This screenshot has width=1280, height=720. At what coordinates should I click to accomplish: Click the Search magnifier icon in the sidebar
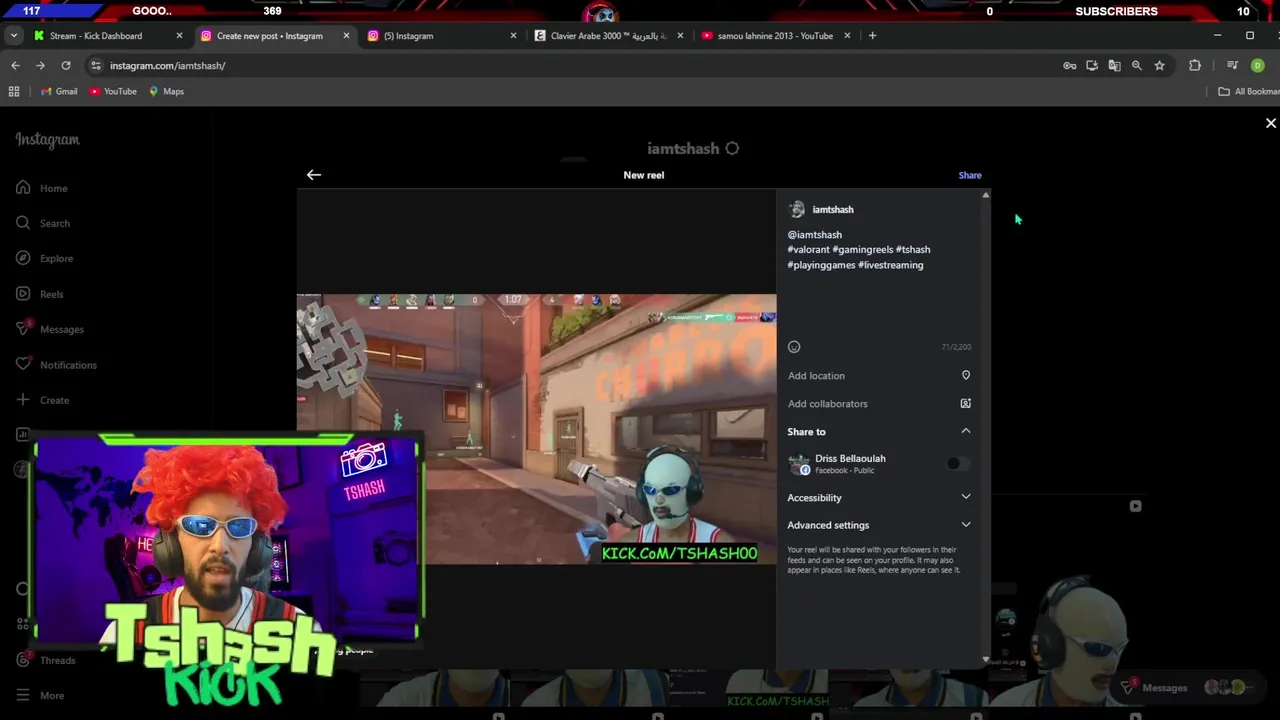23,223
